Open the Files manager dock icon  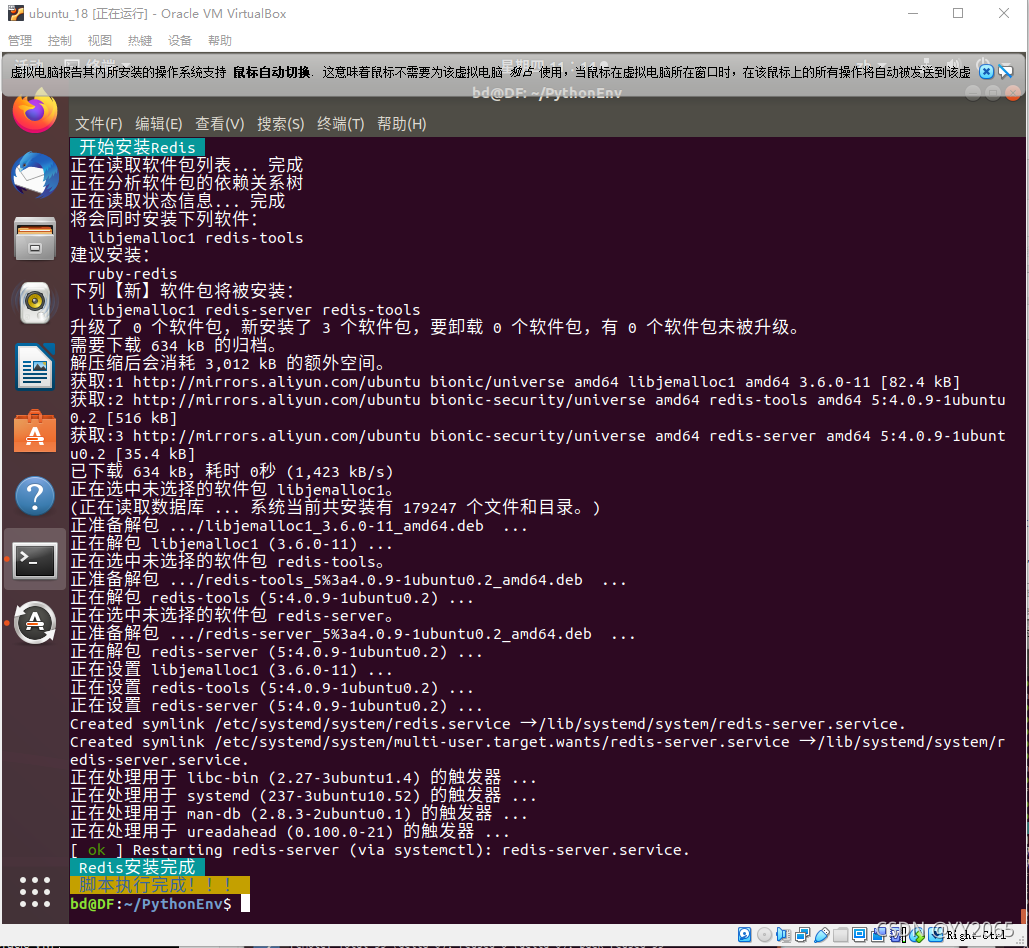pyautogui.click(x=35, y=238)
